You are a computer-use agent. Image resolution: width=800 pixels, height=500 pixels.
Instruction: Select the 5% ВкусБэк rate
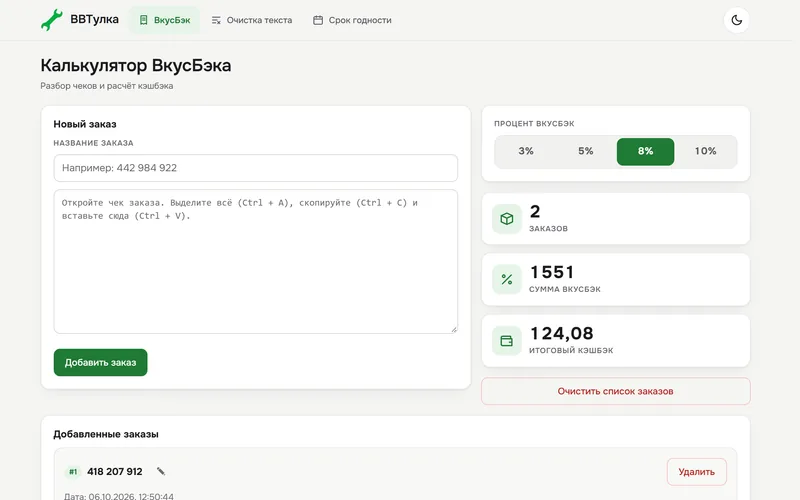(585, 151)
